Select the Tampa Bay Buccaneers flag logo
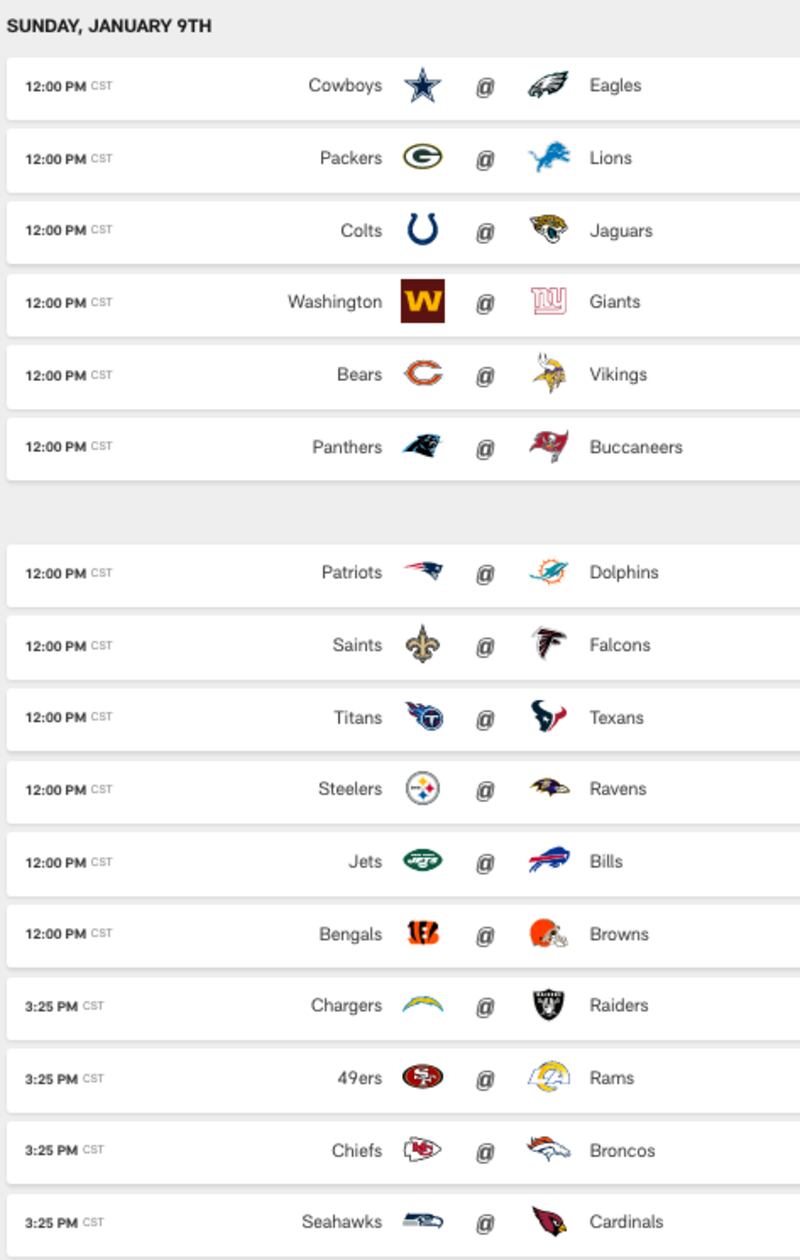 tap(549, 446)
